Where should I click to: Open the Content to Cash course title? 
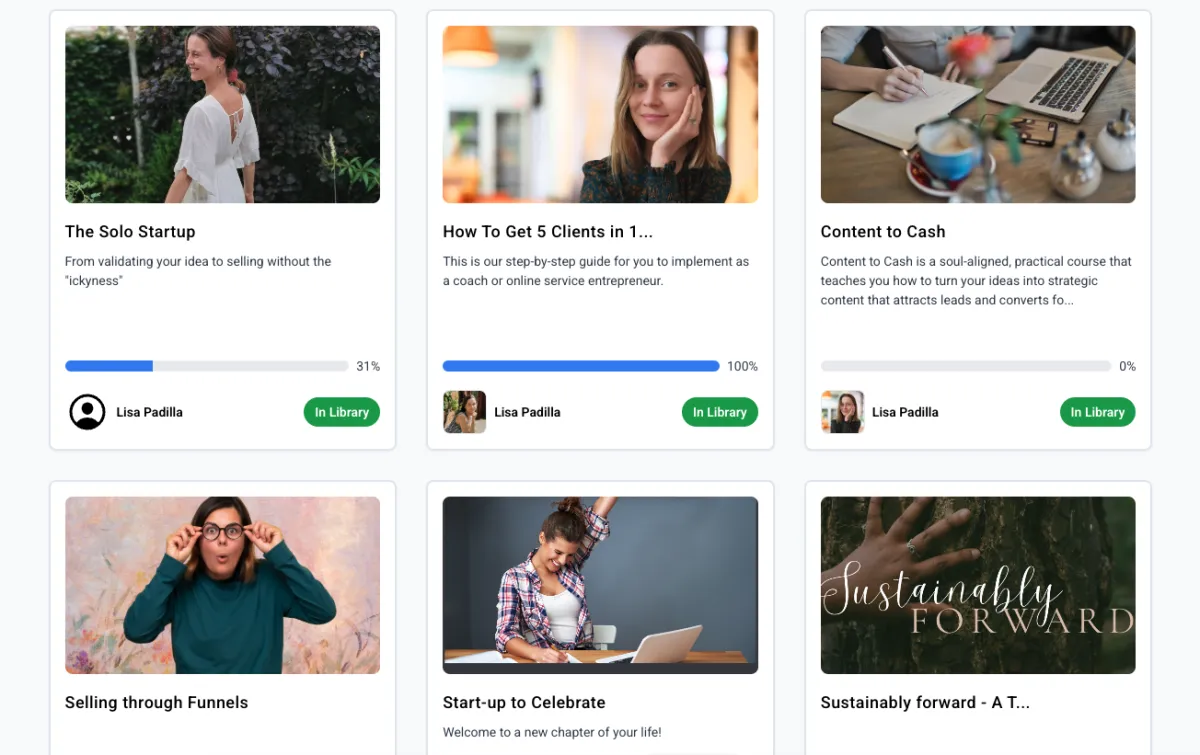(883, 232)
